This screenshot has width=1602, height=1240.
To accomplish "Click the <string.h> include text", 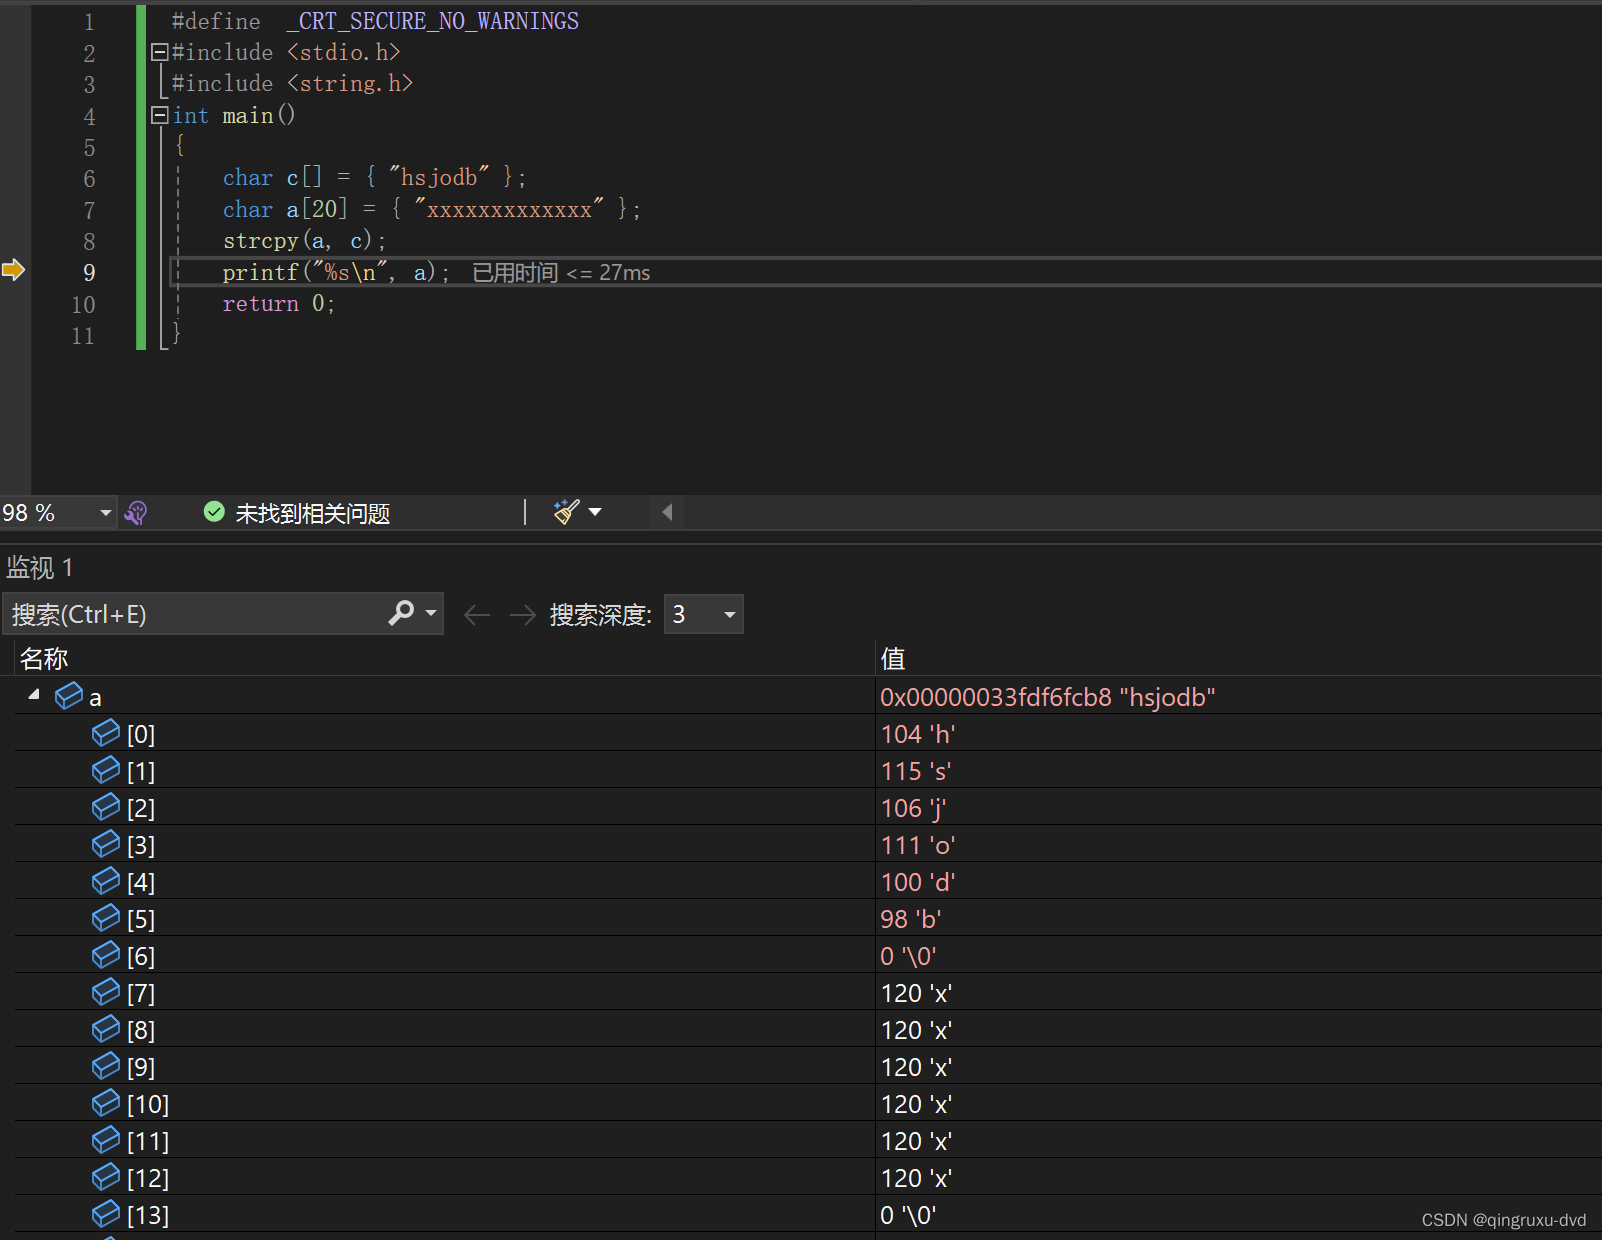I will coord(351,83).
